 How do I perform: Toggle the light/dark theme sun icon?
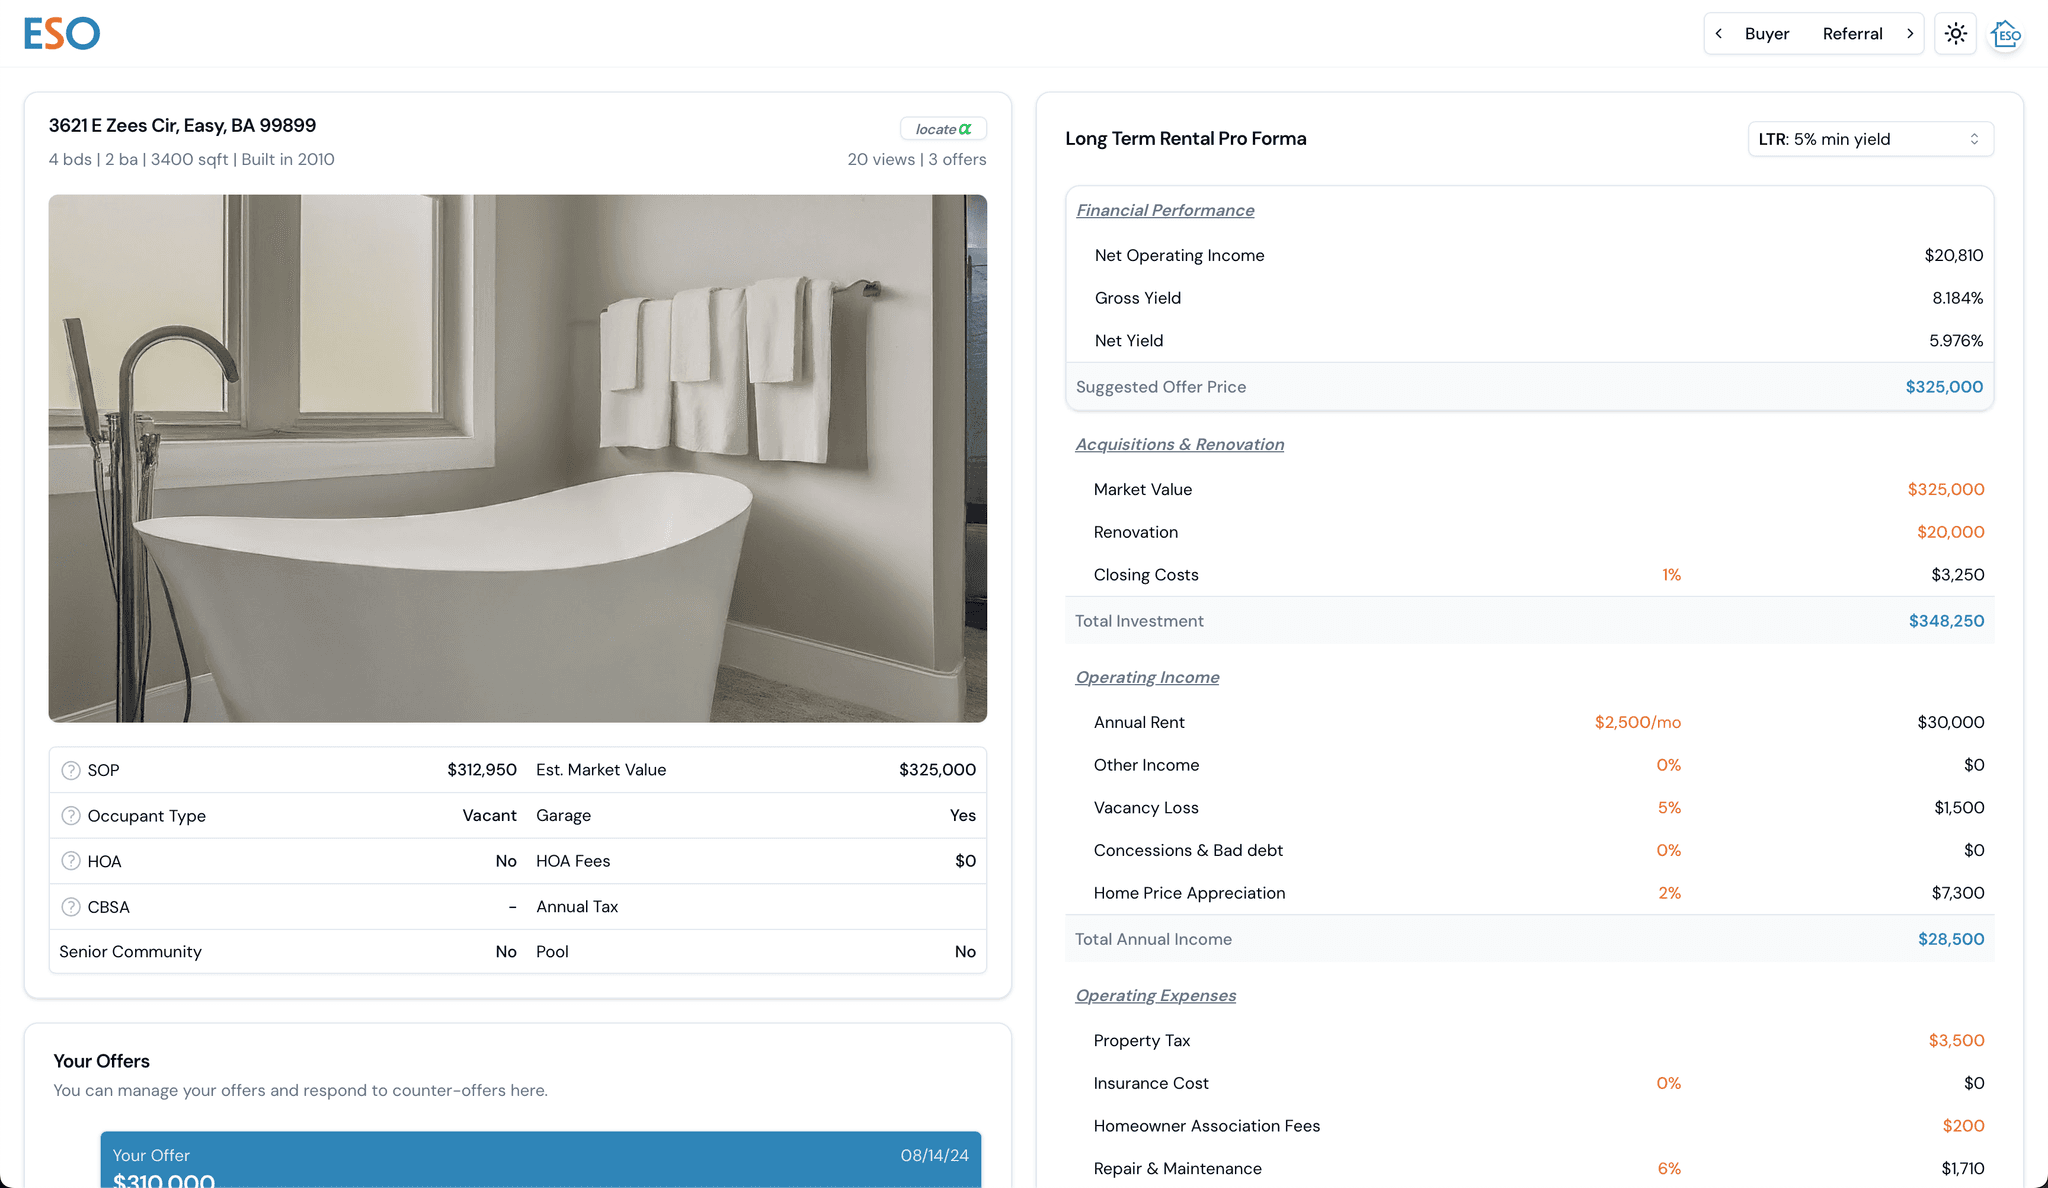(1955, 34)
